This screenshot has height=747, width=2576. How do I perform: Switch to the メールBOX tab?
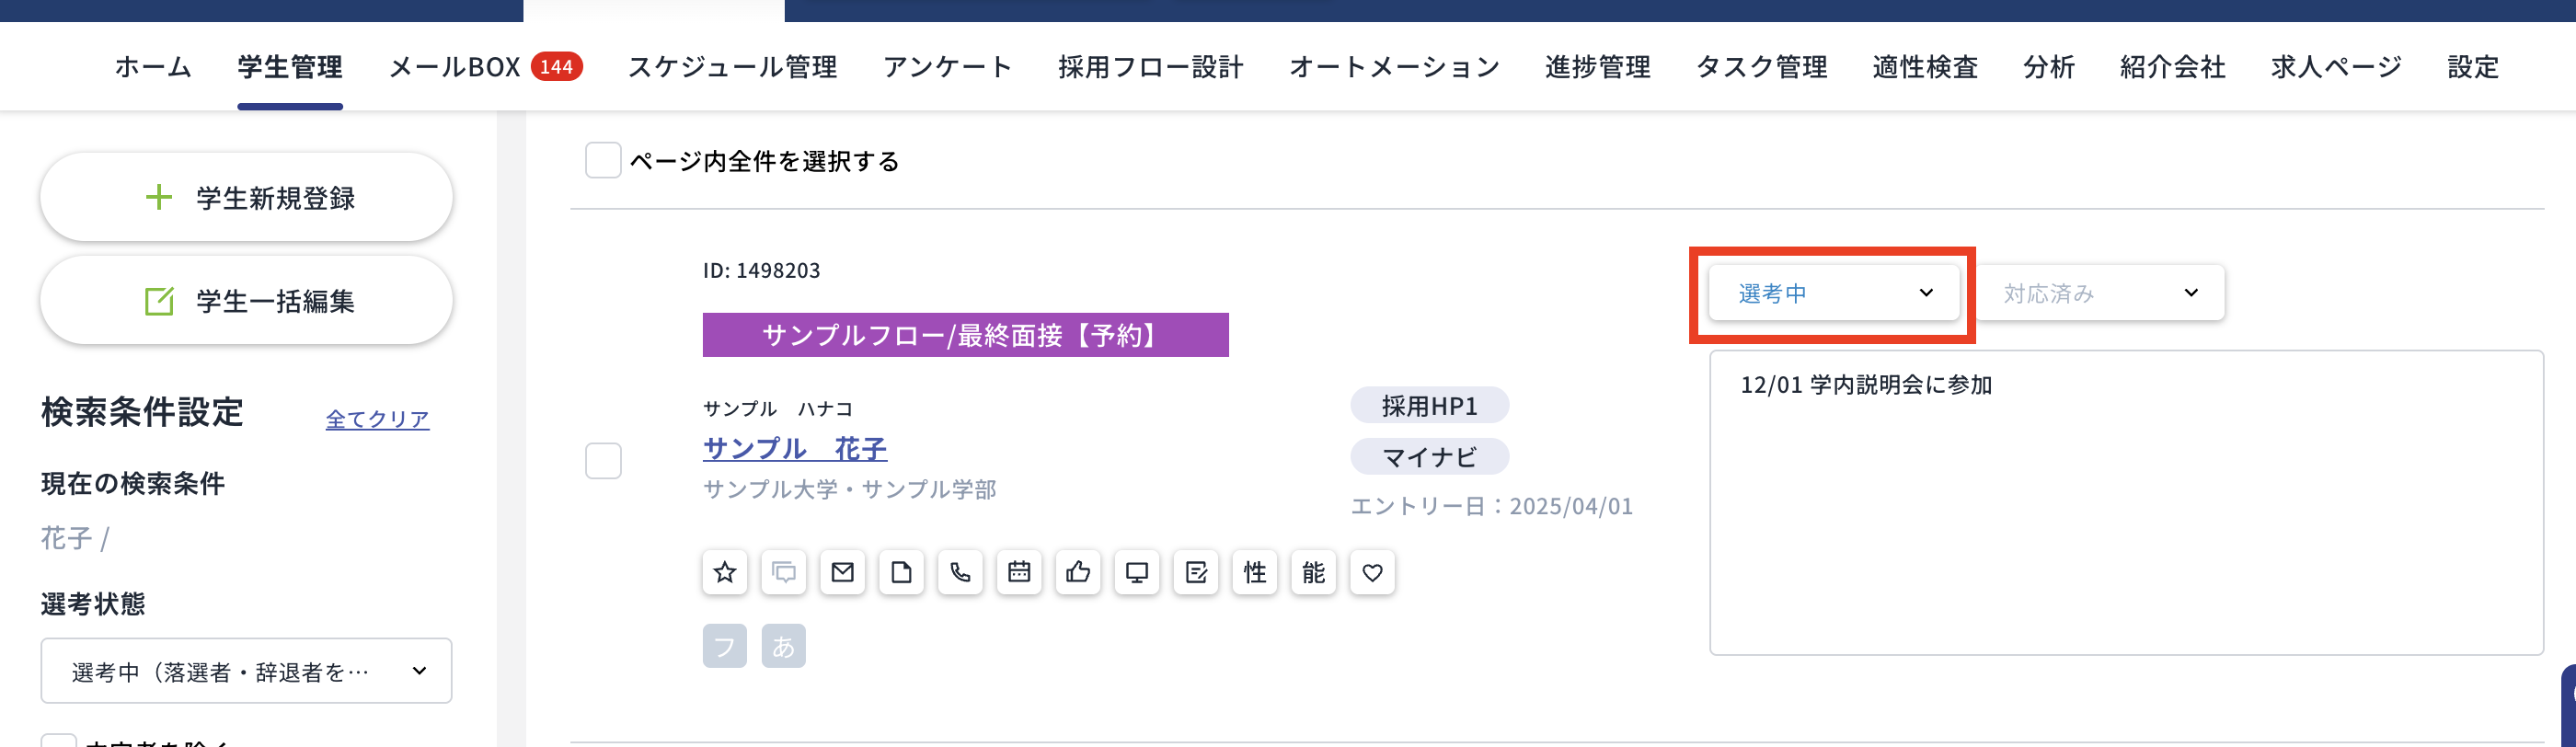(x=456, y=66)
